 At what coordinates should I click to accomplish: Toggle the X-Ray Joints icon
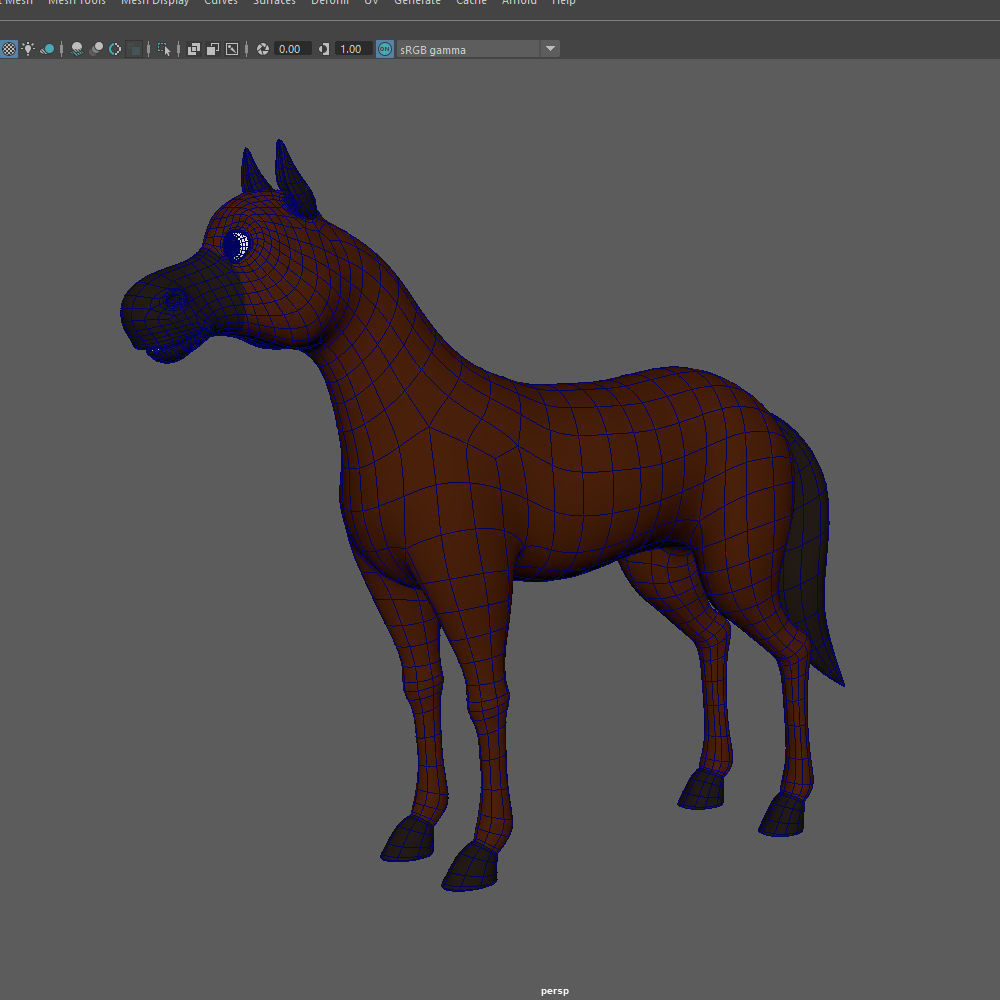click(x=232, y=49)
